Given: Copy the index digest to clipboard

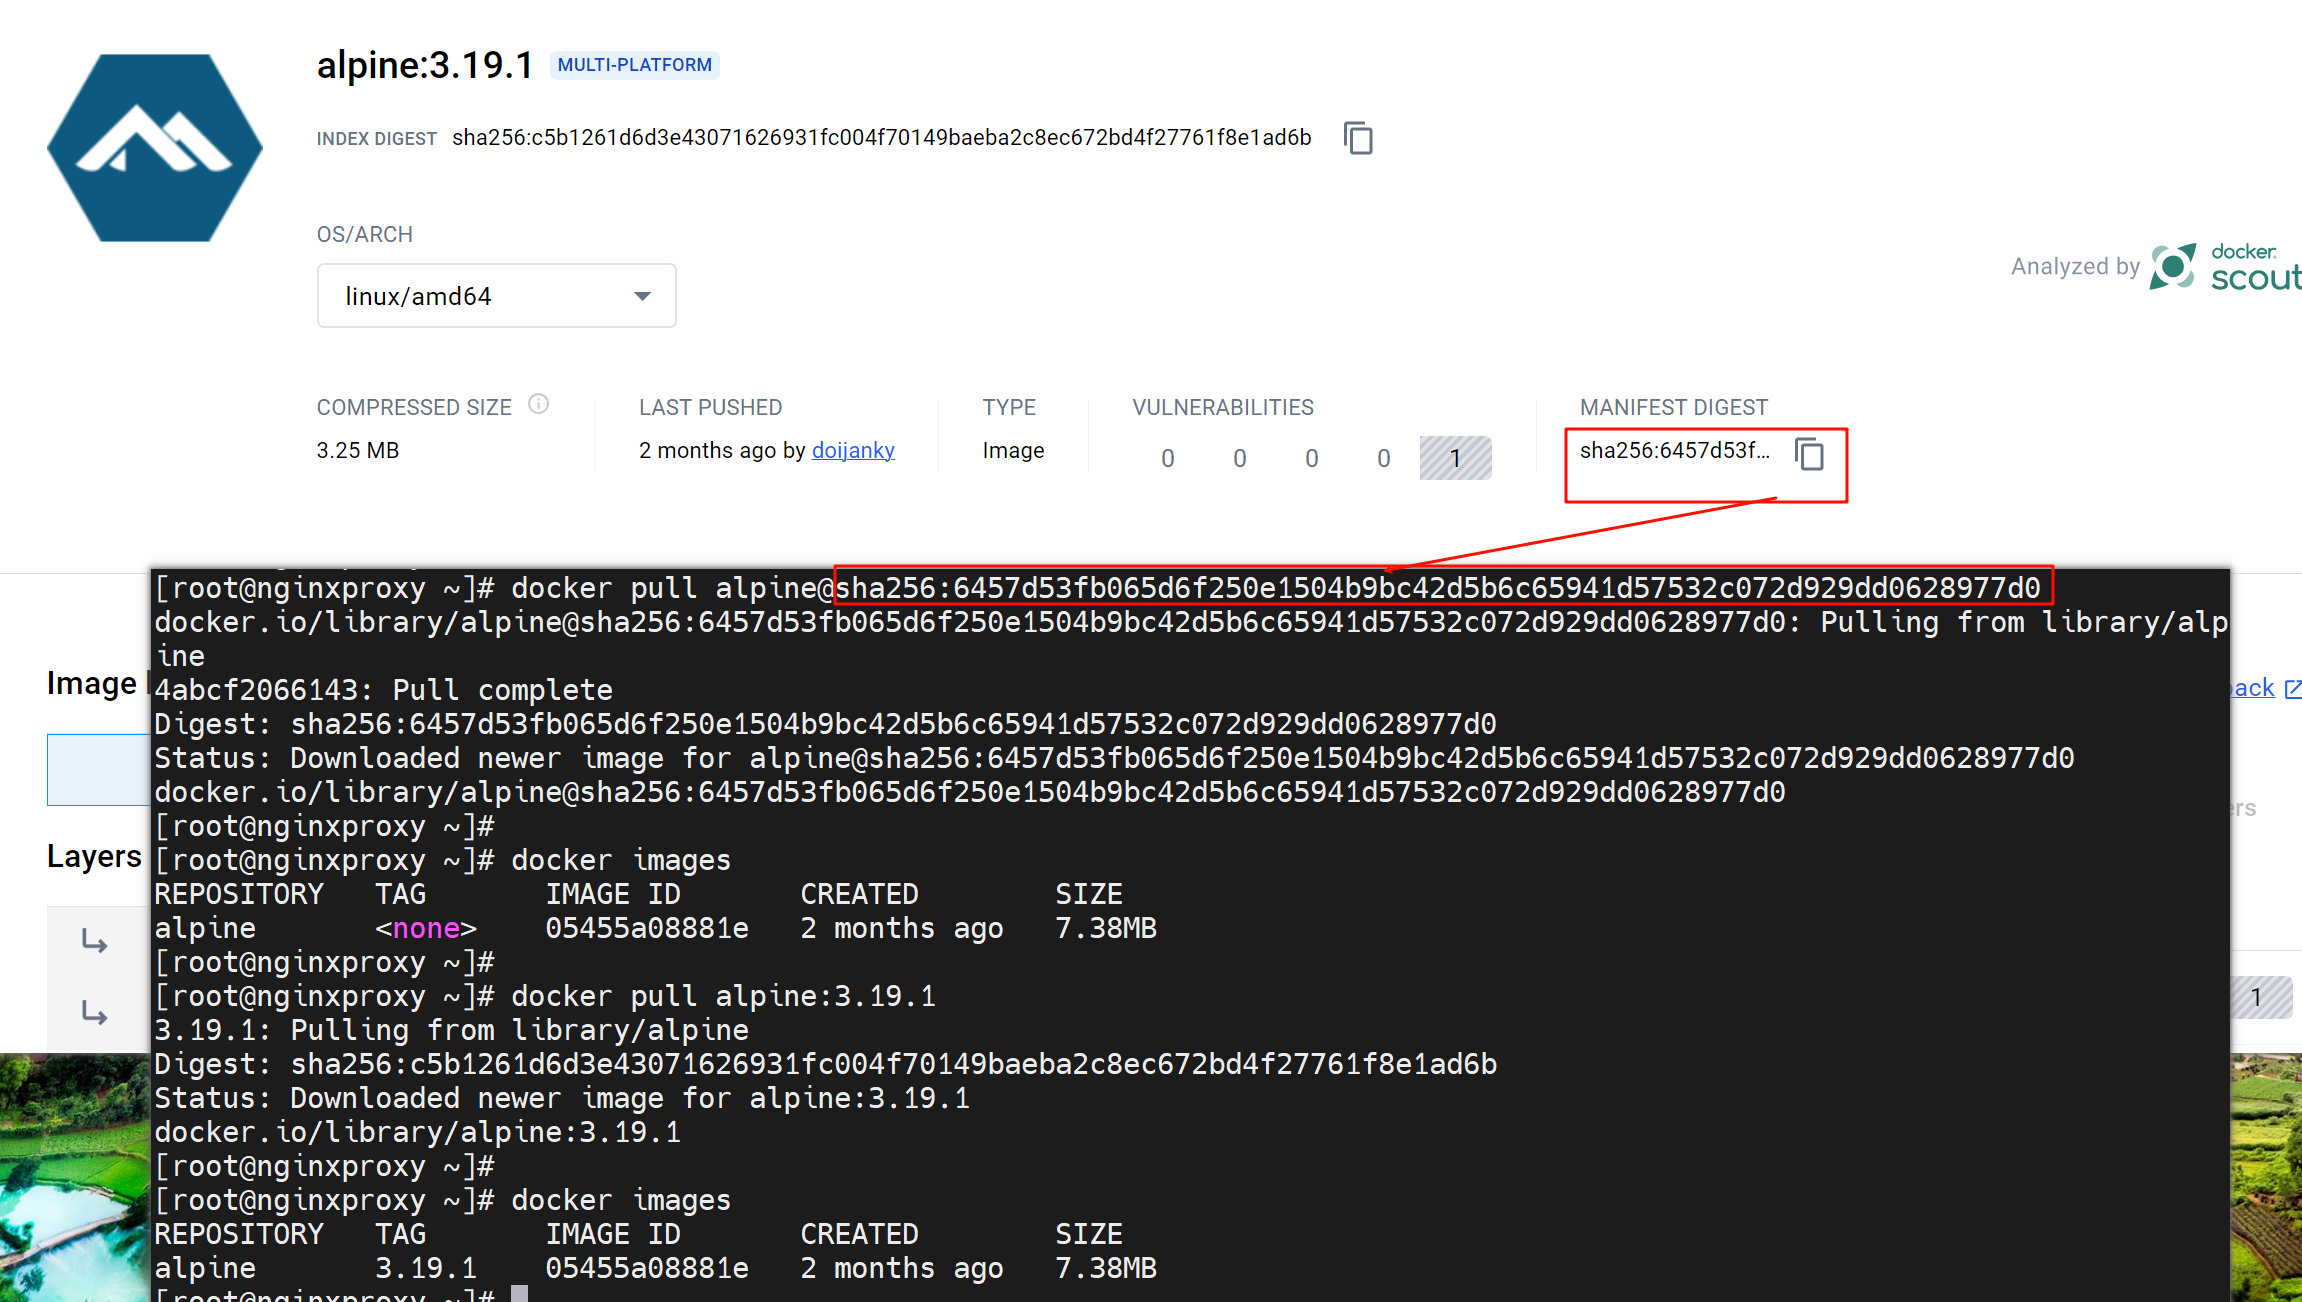Looking at the screenshot, I should tap(1358, 138).
